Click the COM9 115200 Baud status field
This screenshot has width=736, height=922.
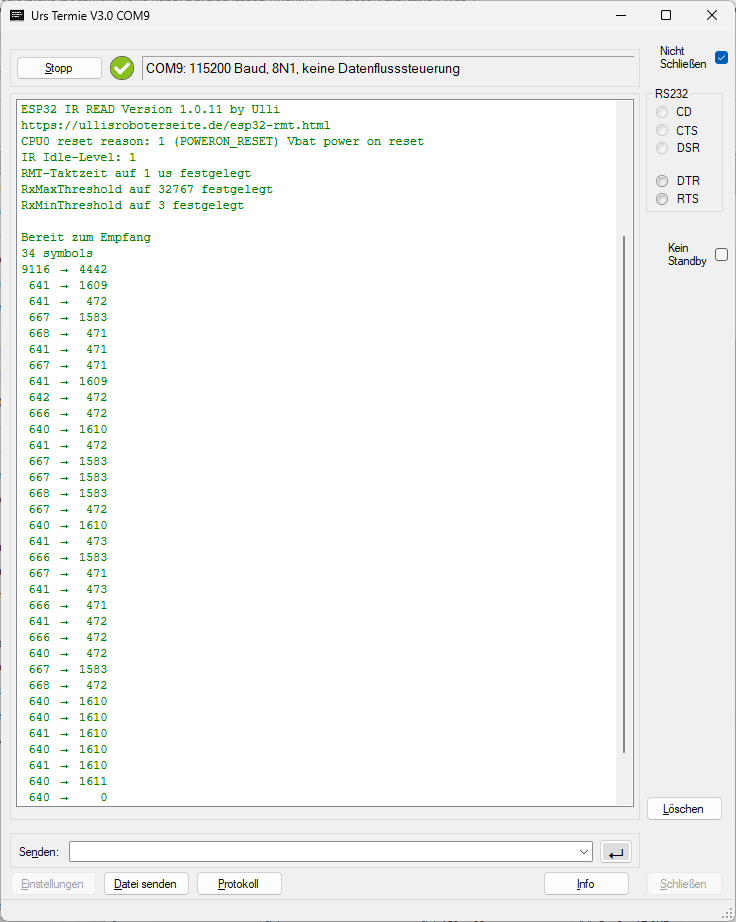click(x=388, y=69)
